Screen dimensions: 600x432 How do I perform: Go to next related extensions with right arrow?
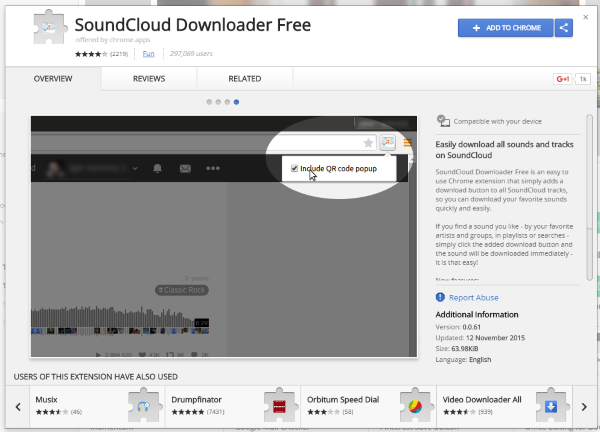(584, 407)
